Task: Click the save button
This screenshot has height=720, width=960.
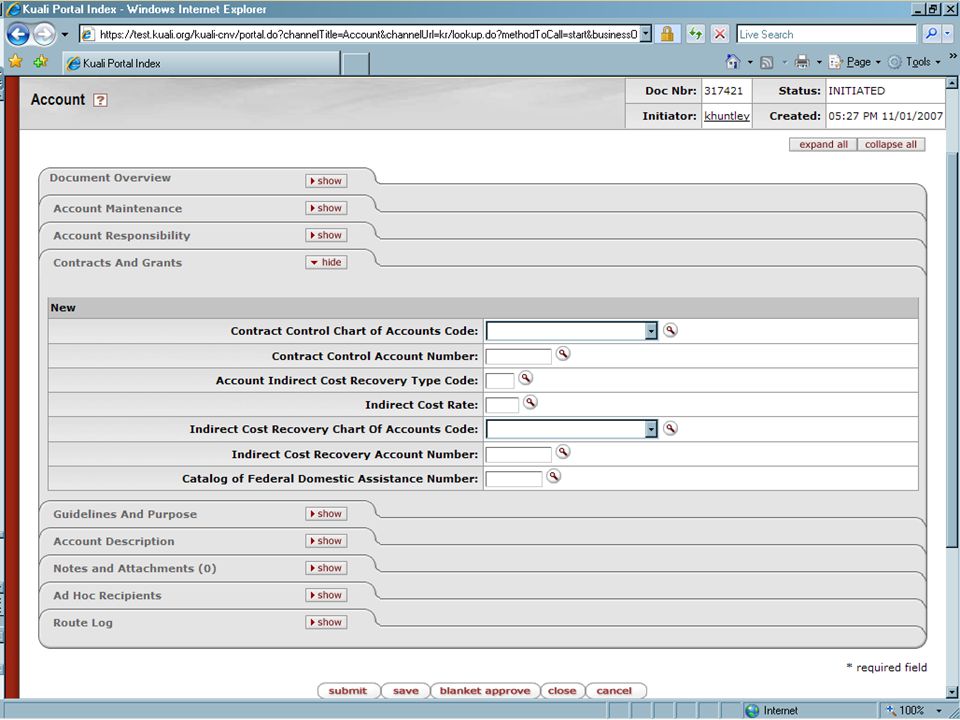Action: pos(405,691)
